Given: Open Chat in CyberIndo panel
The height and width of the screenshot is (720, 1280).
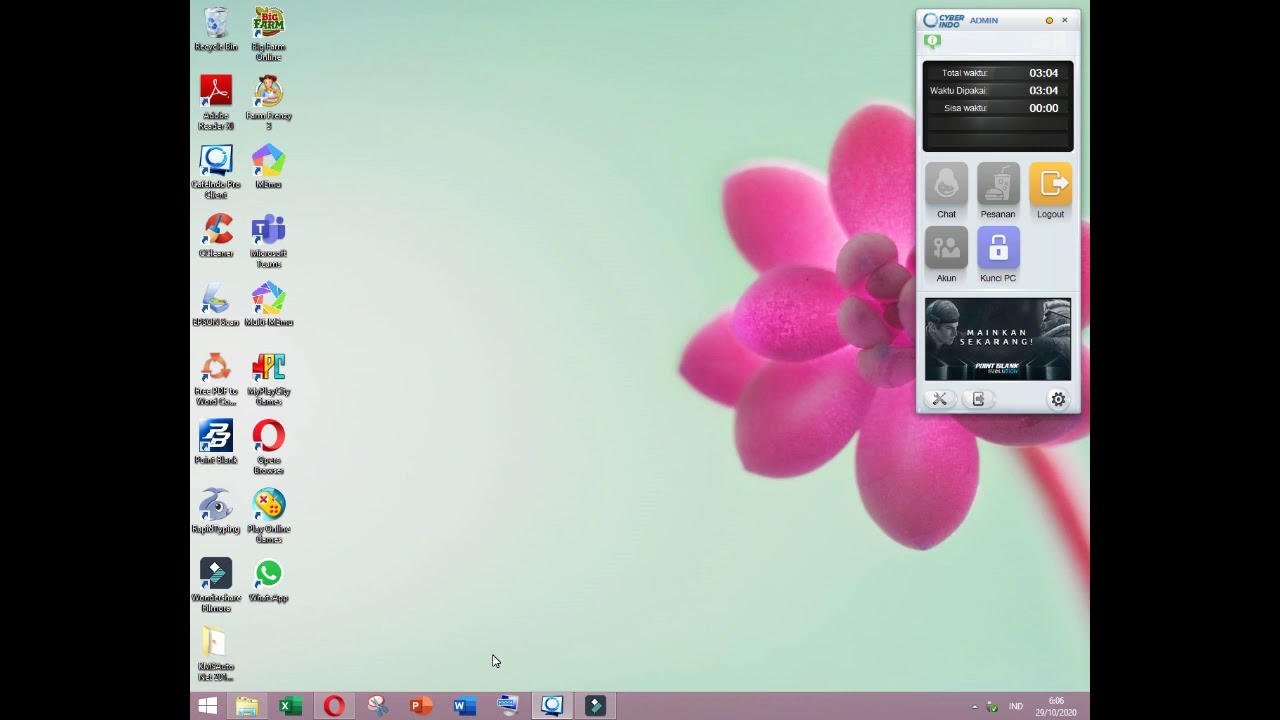Looking at the screenshot, I should pos(946,190).
